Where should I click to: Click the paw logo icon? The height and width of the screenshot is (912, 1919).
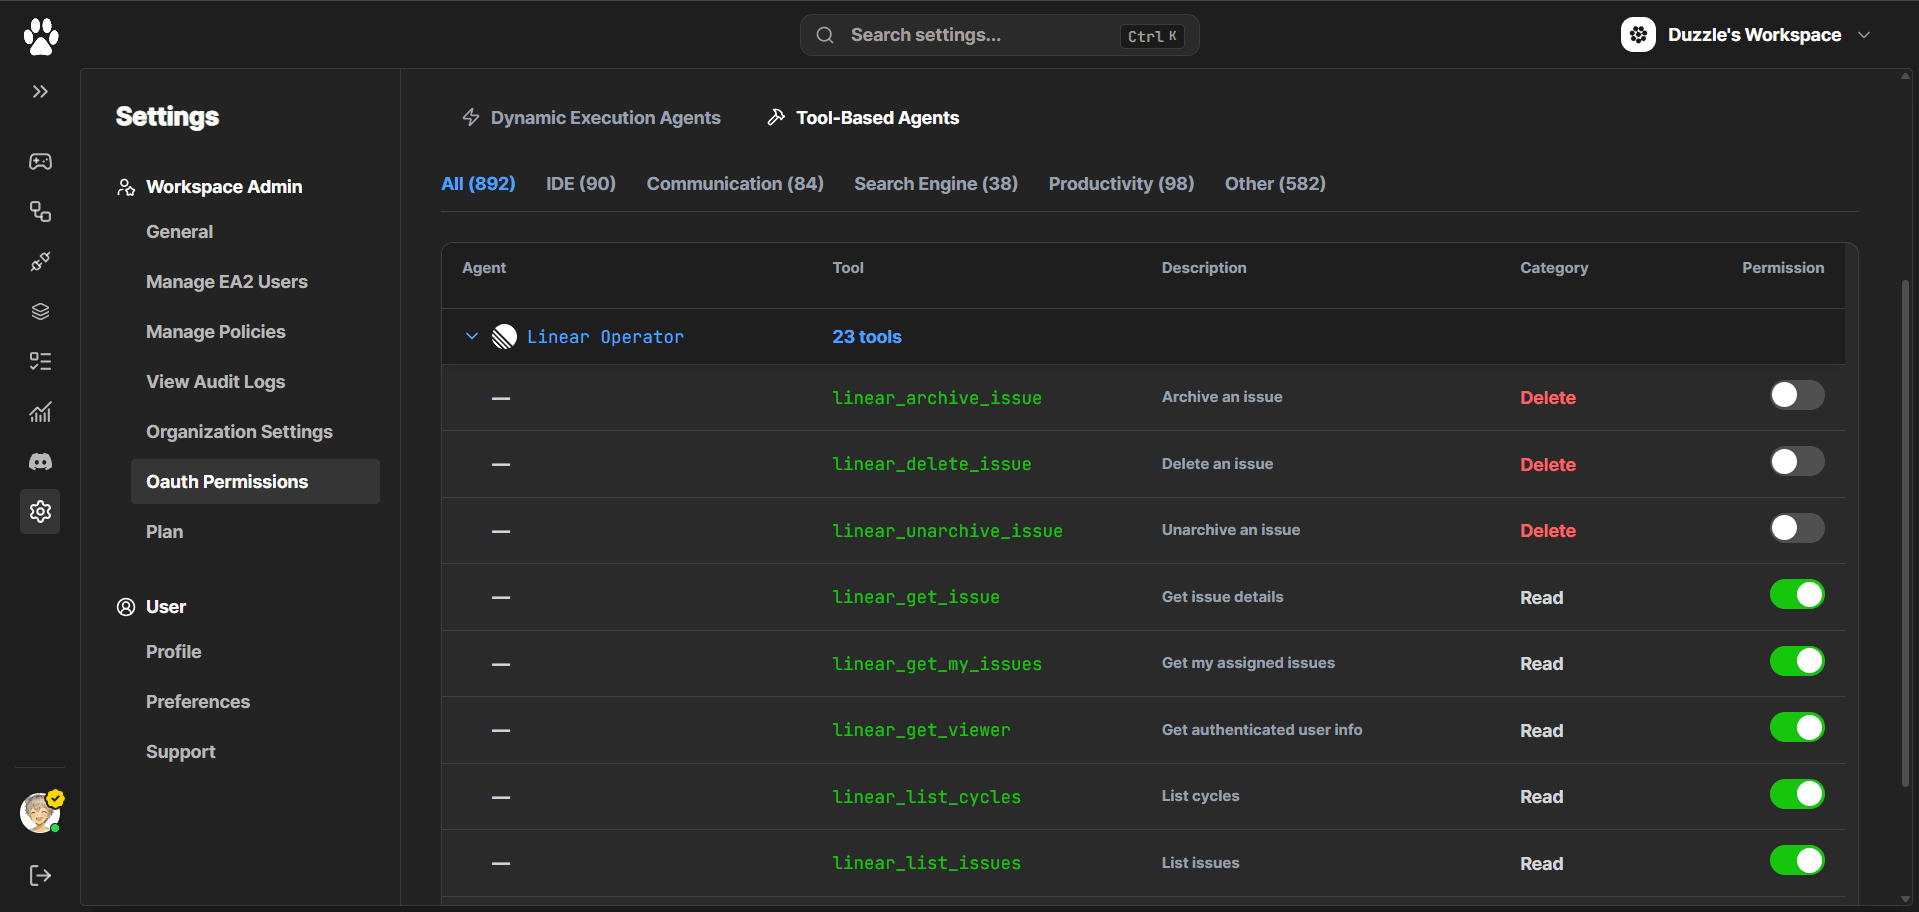[x=40, y=36]
